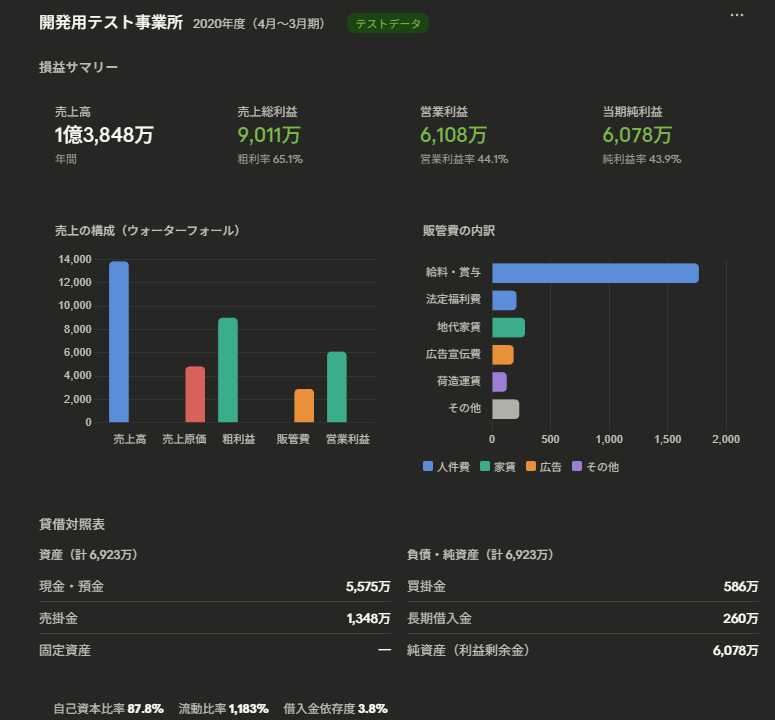Viewport: 775px width, 720px height.
Task: Toggle the 家賃 legend item
Action: pyautogui.click(x=497, y=467)
